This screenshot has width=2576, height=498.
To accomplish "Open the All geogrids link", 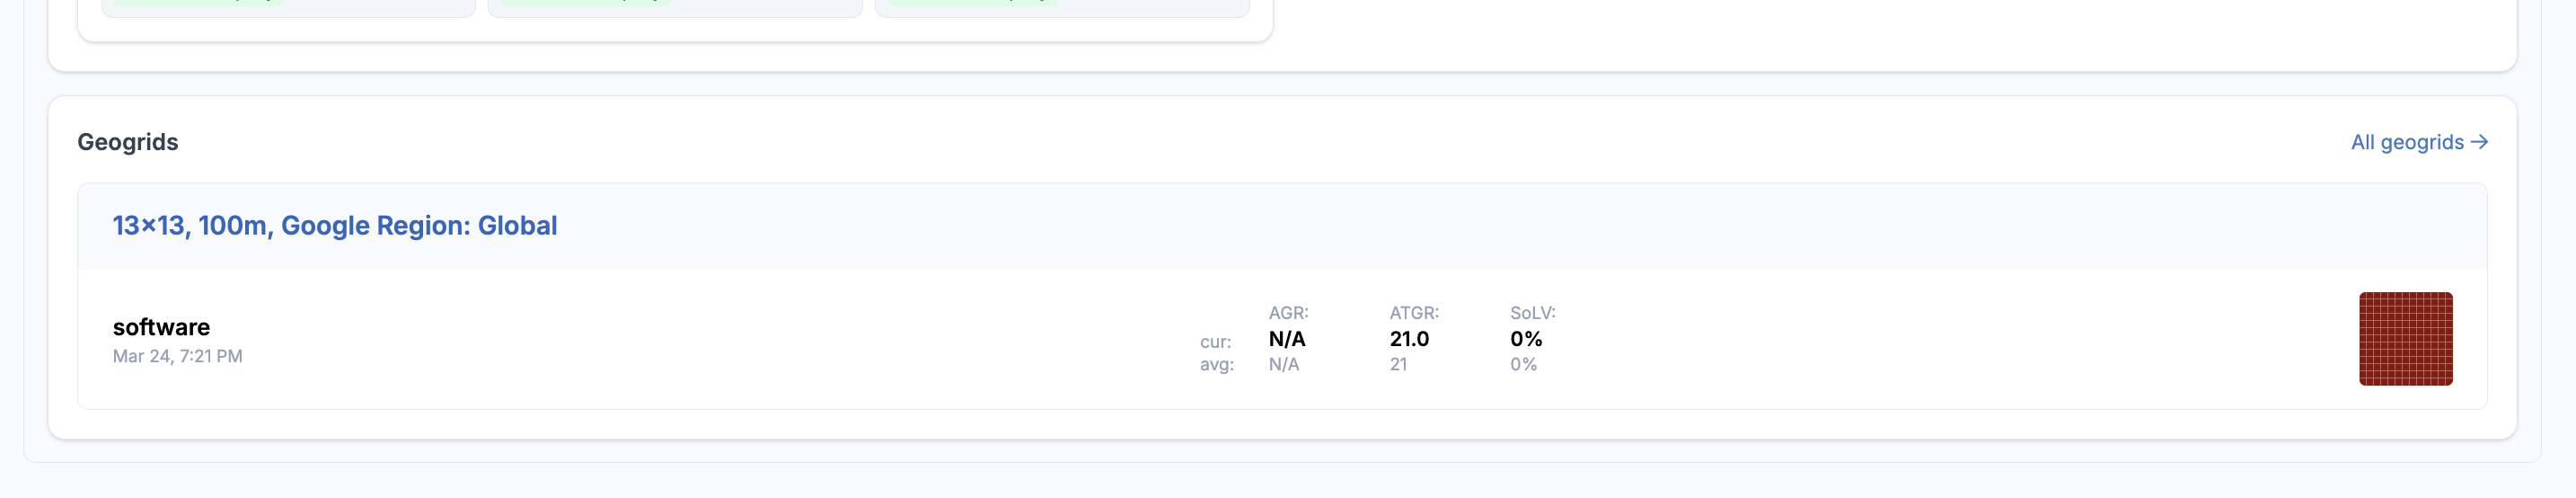I will click(x=2406, y=142).
